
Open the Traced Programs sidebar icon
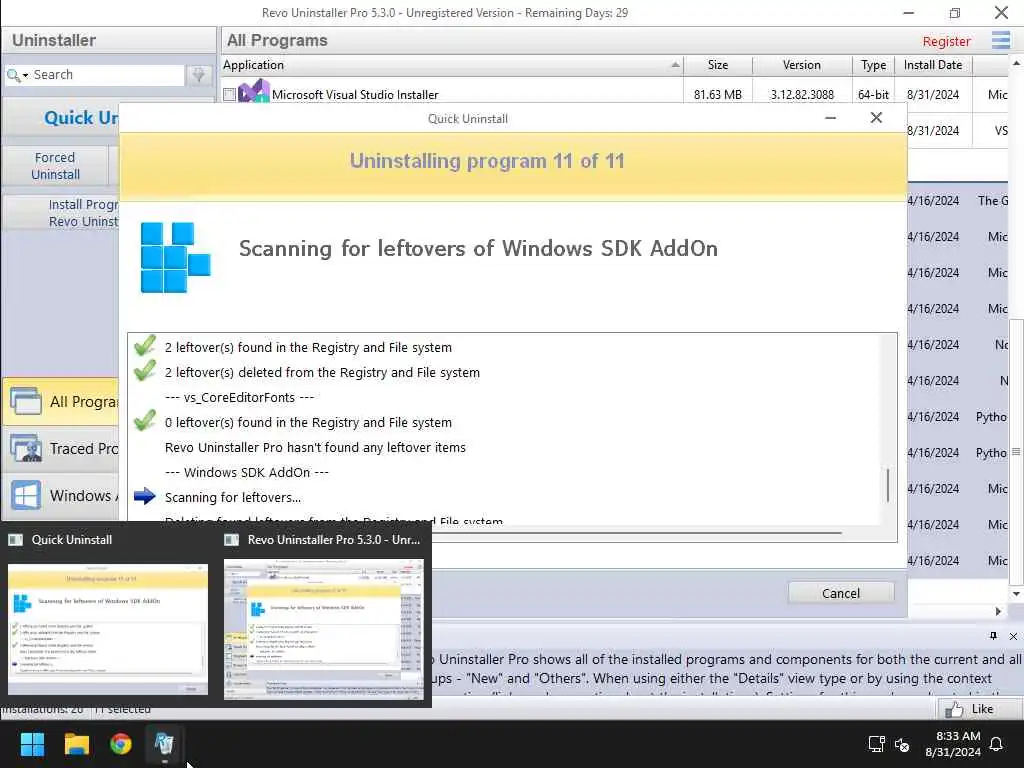[26, 448]
